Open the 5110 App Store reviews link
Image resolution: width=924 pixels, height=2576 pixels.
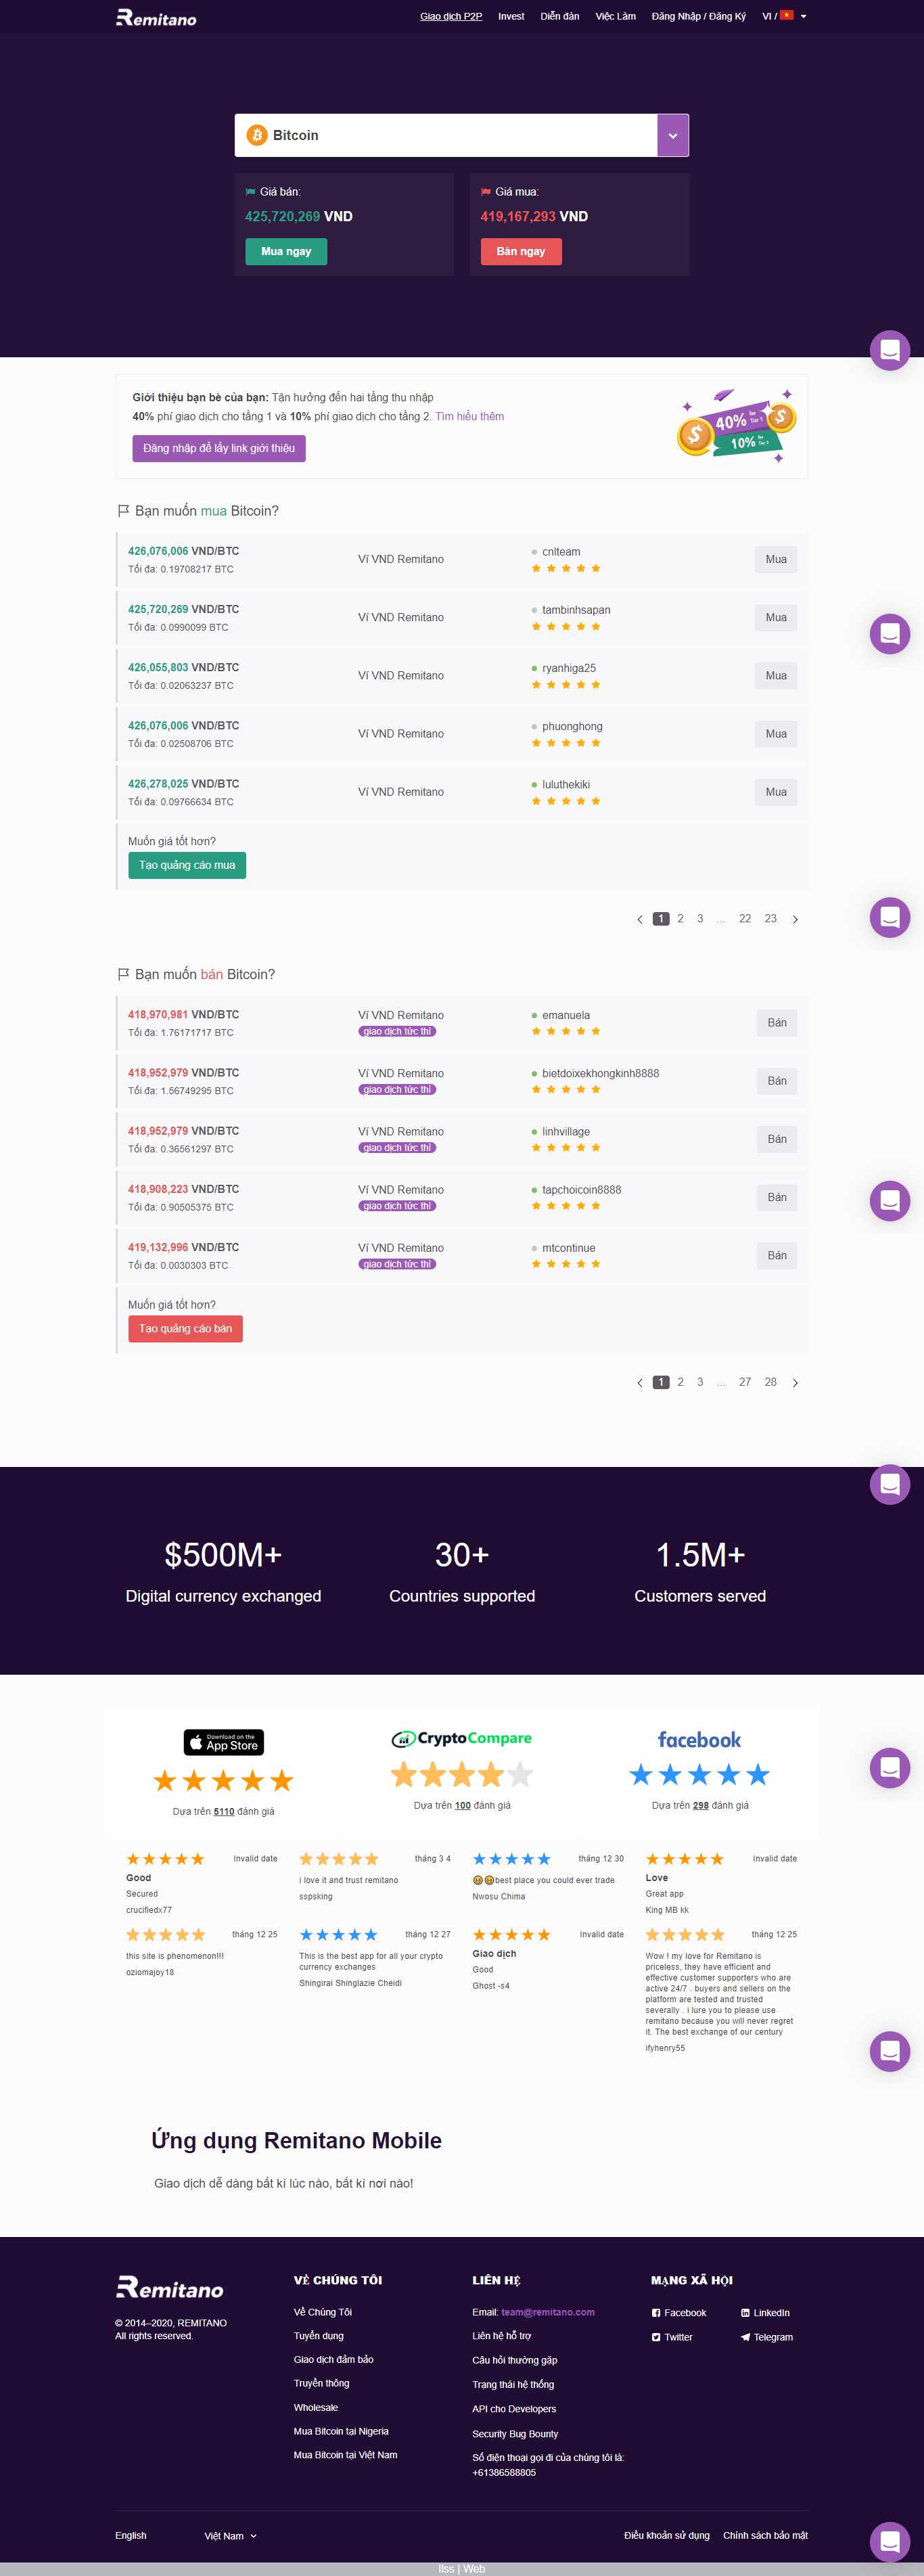tap(224, 1811)
